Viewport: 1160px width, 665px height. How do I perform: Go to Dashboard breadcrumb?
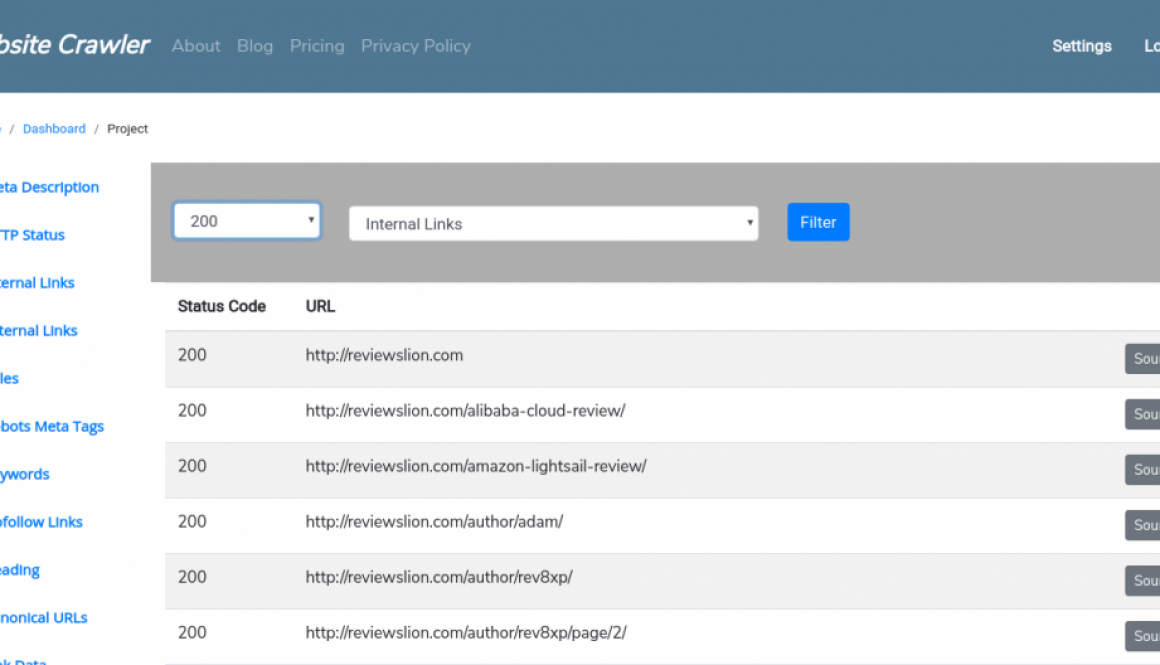[x=54, y=129]
